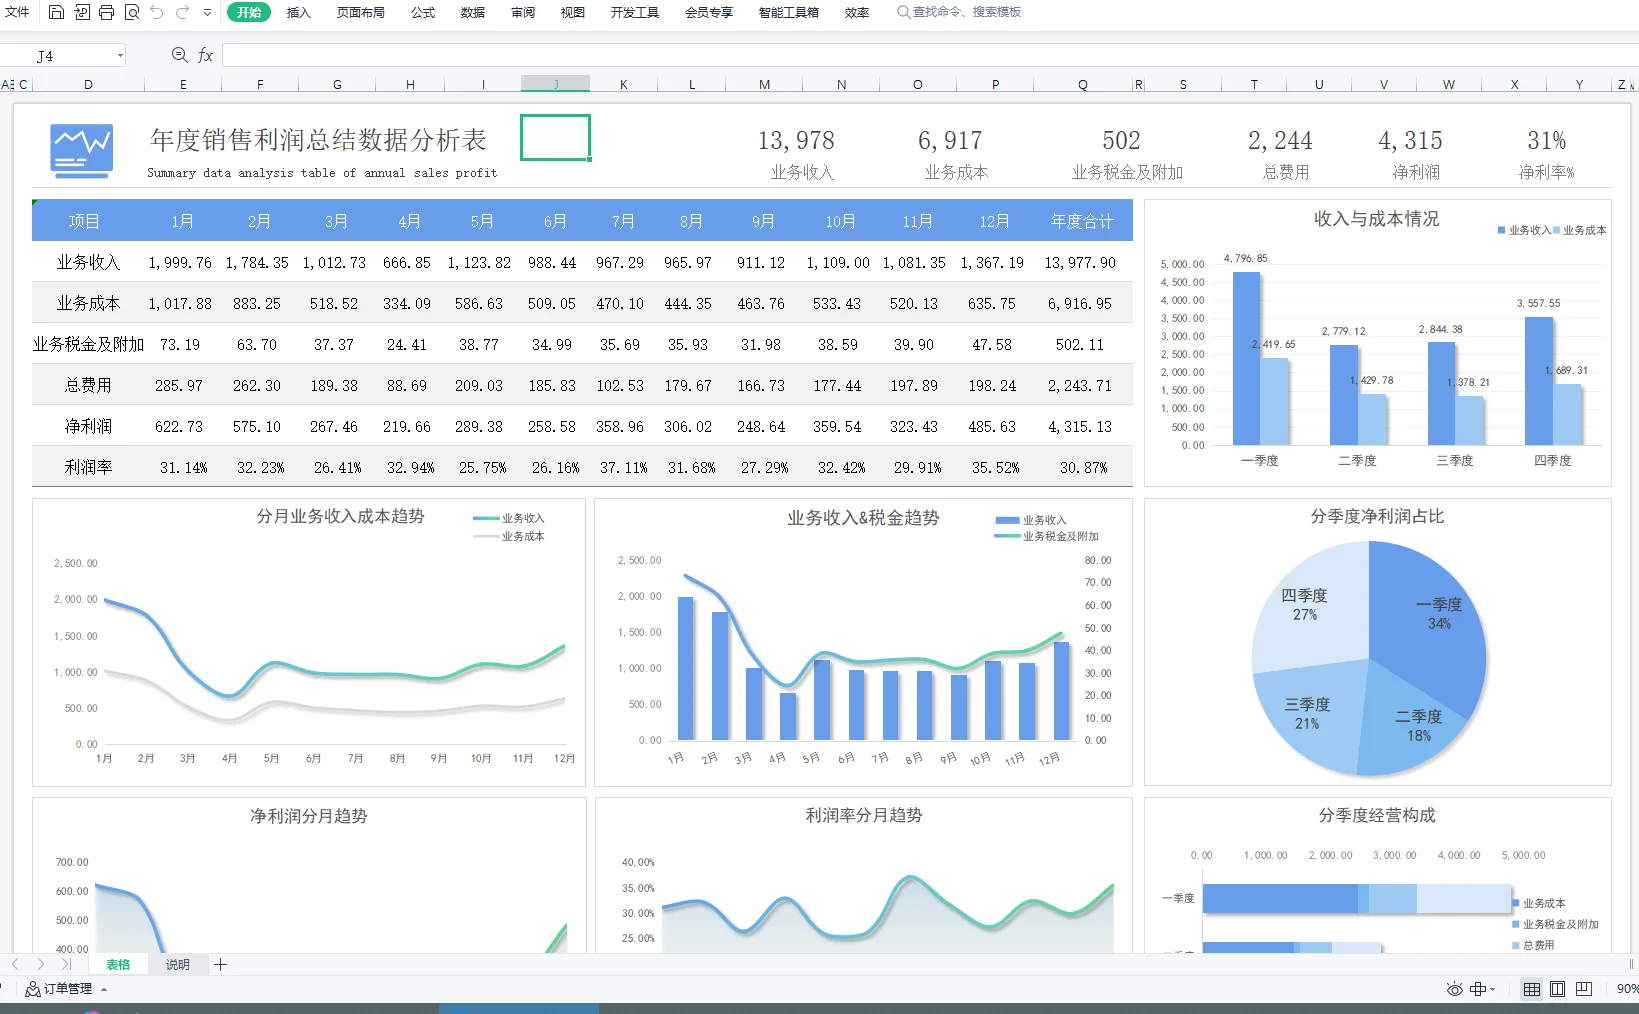Switch to Page Layout view in status bar

click(x=1557, y=989)
